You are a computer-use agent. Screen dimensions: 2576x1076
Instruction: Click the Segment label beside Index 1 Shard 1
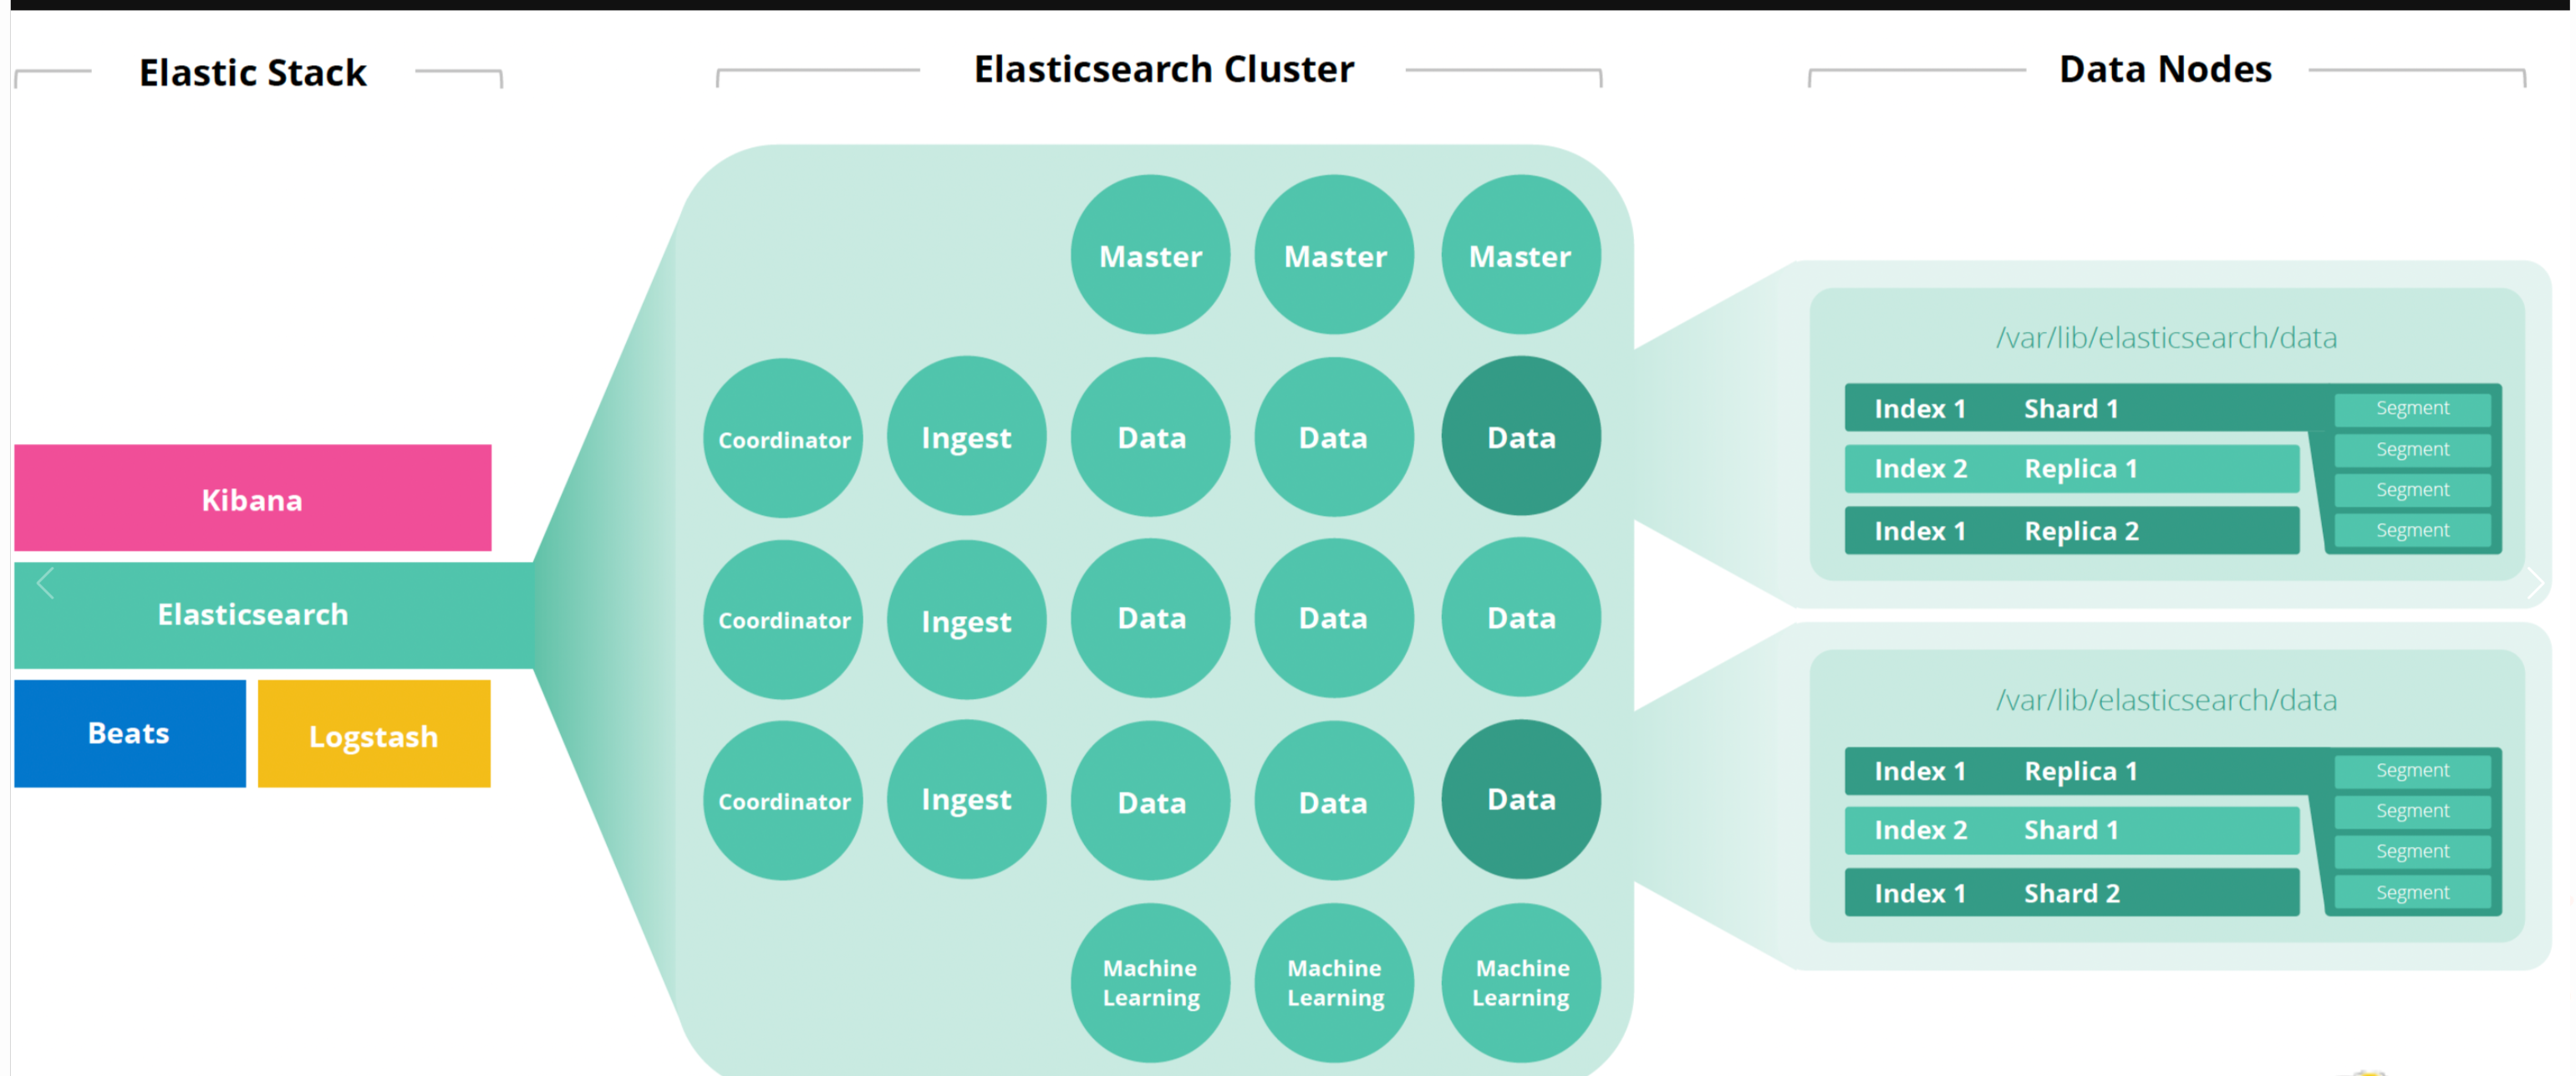click(x=2413, y=408)
